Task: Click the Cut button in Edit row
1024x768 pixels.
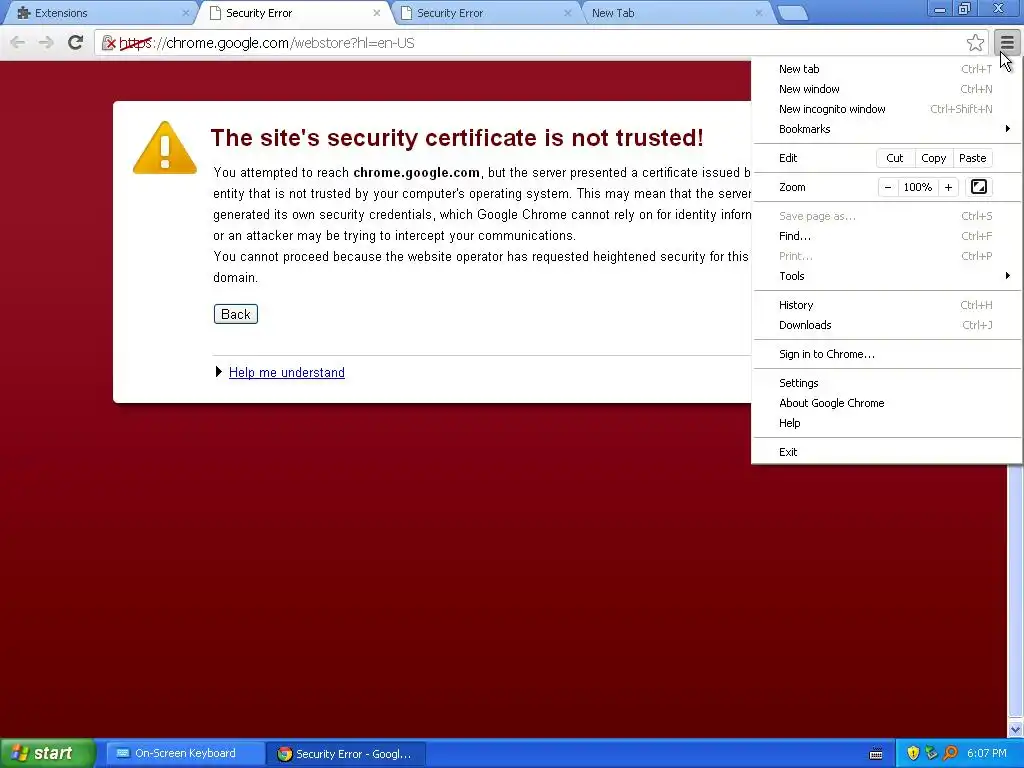Action: pos(895,158)
